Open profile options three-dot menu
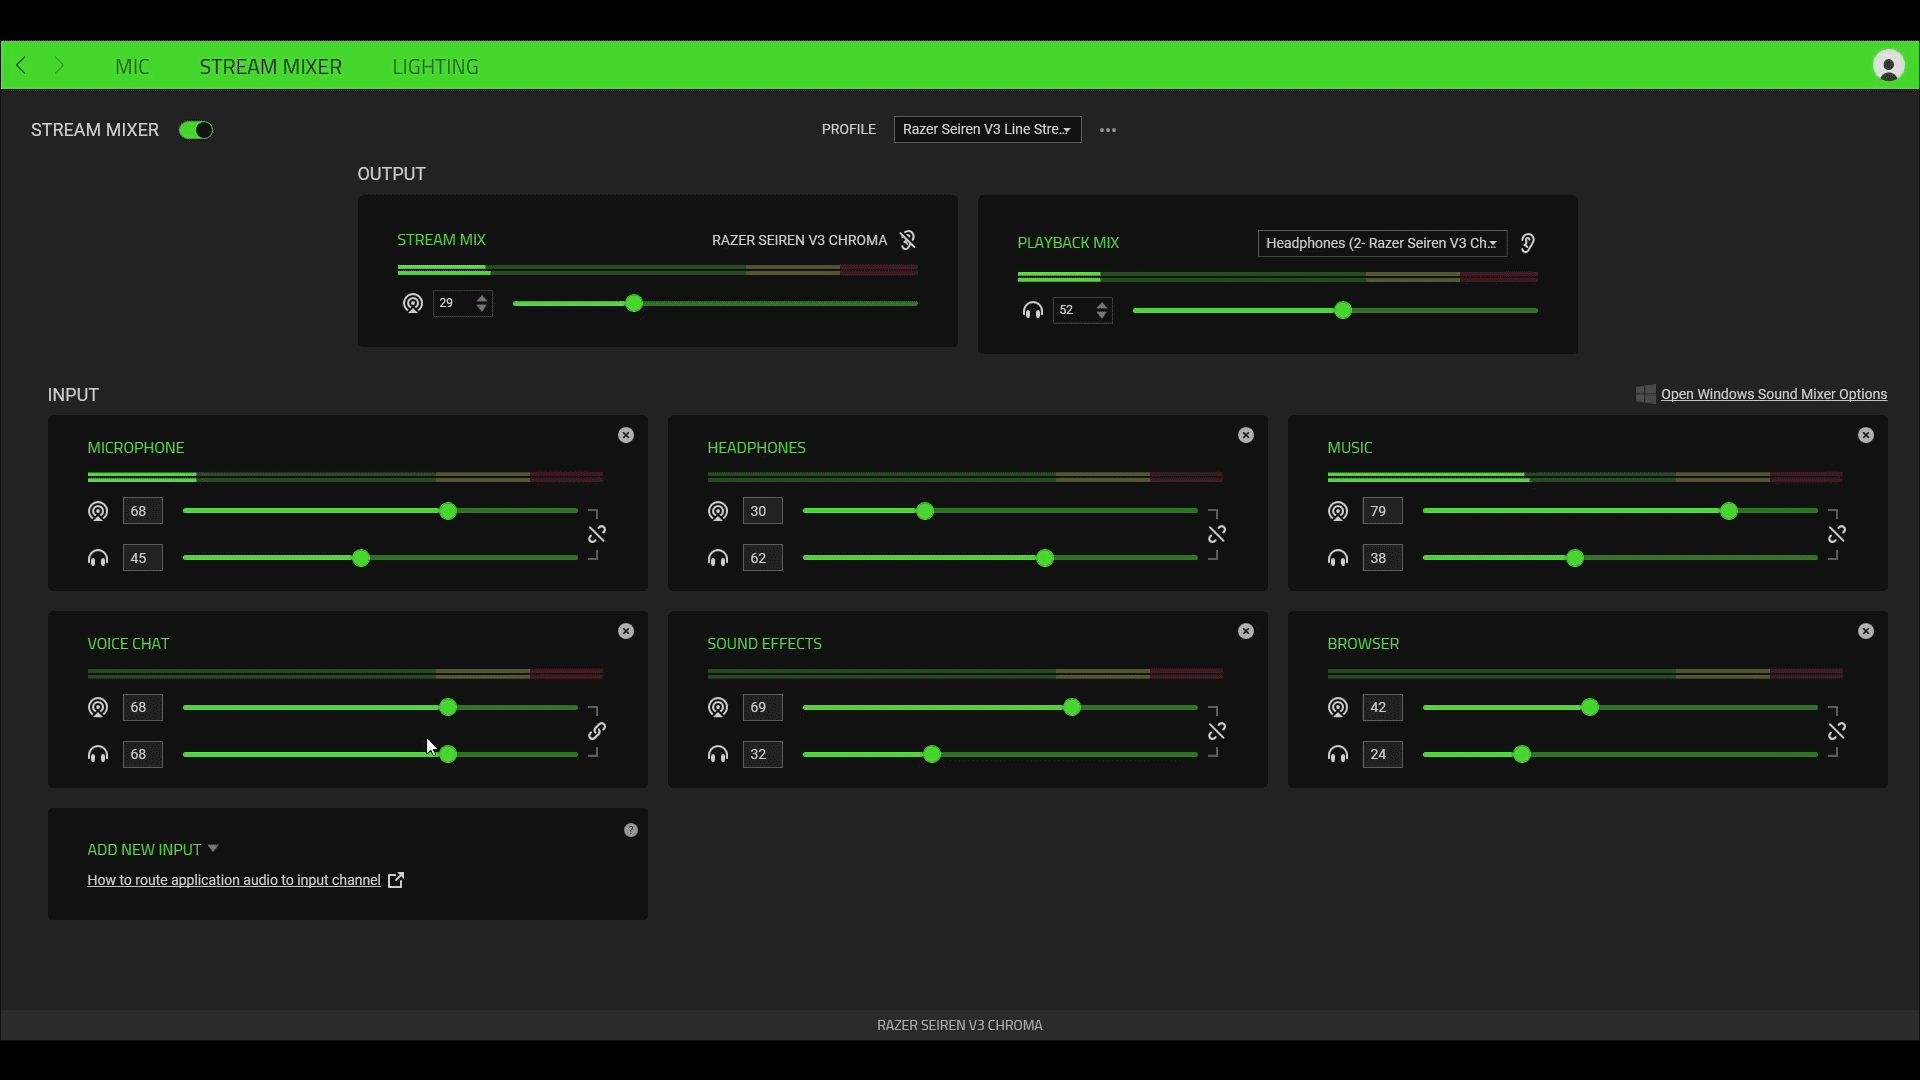1920x1080 pixels. [x=1108, y=130]
